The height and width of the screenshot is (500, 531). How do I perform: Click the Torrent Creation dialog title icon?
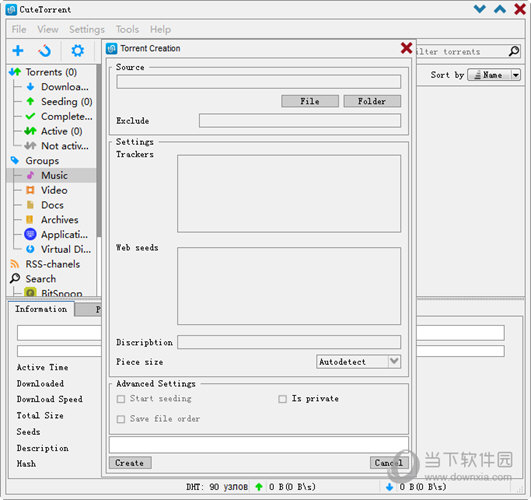(x=111, y=49)
